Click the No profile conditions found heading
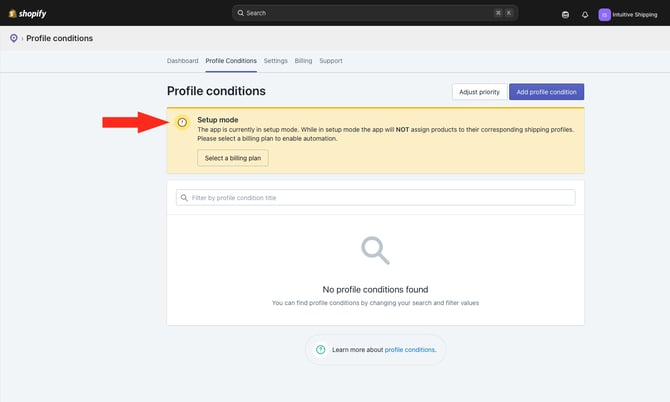Screen dimensions: 670x402 click(x=375, y=290)
